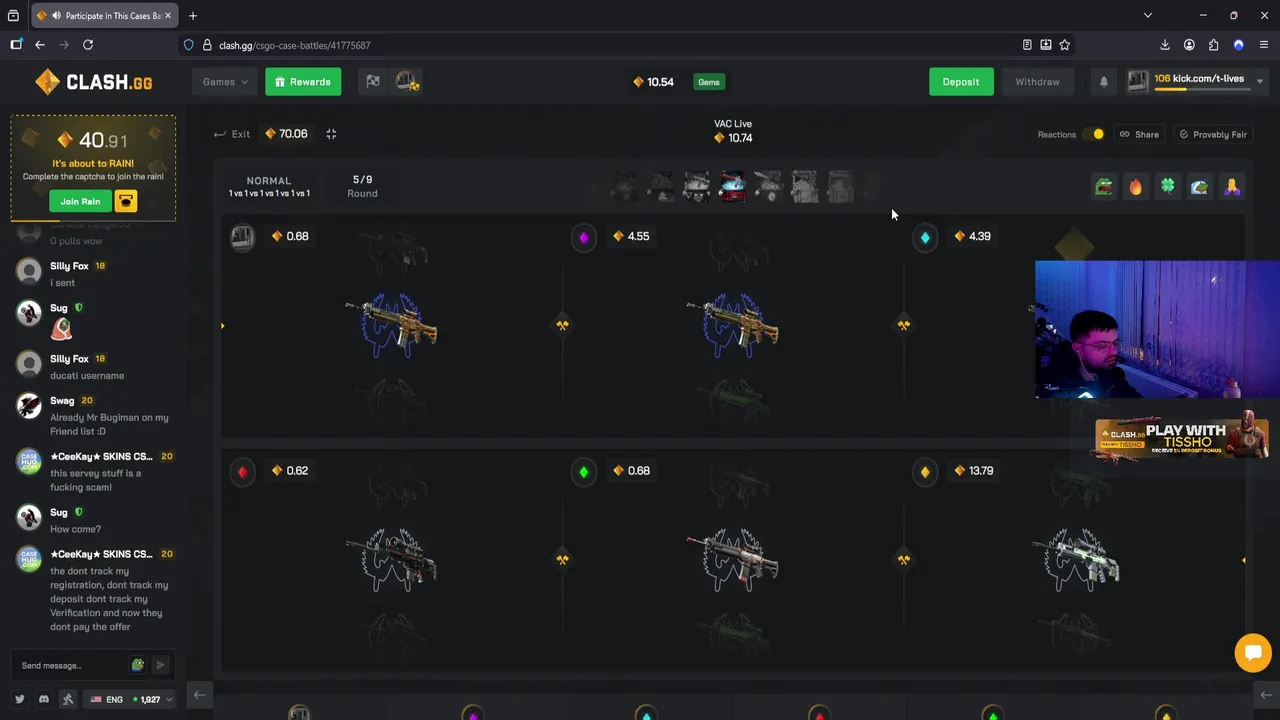1280x720 pixels.
Task: Select the Gems balance tab
Action: click(x=709, y=82)
